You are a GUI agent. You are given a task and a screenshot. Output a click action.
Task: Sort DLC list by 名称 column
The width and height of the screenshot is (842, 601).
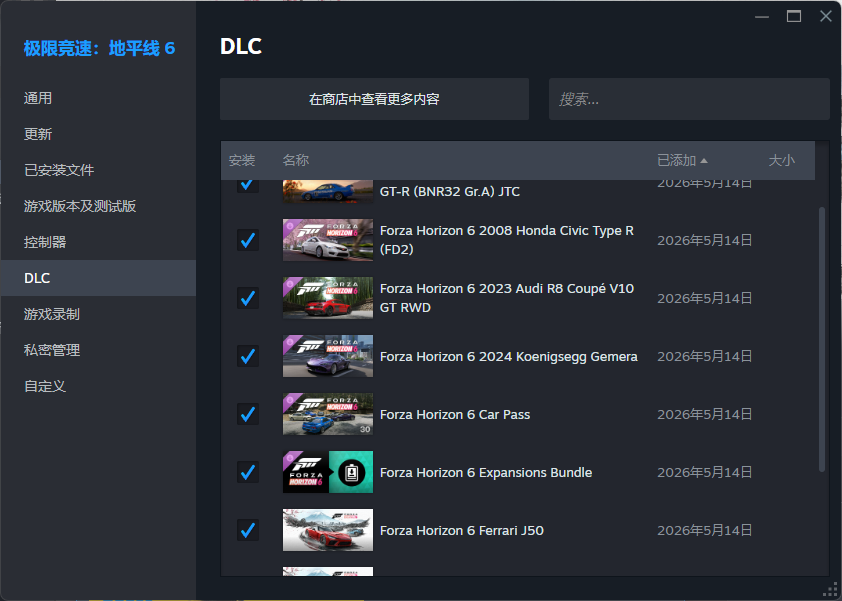pyautogui.click(x=296, y=160)
